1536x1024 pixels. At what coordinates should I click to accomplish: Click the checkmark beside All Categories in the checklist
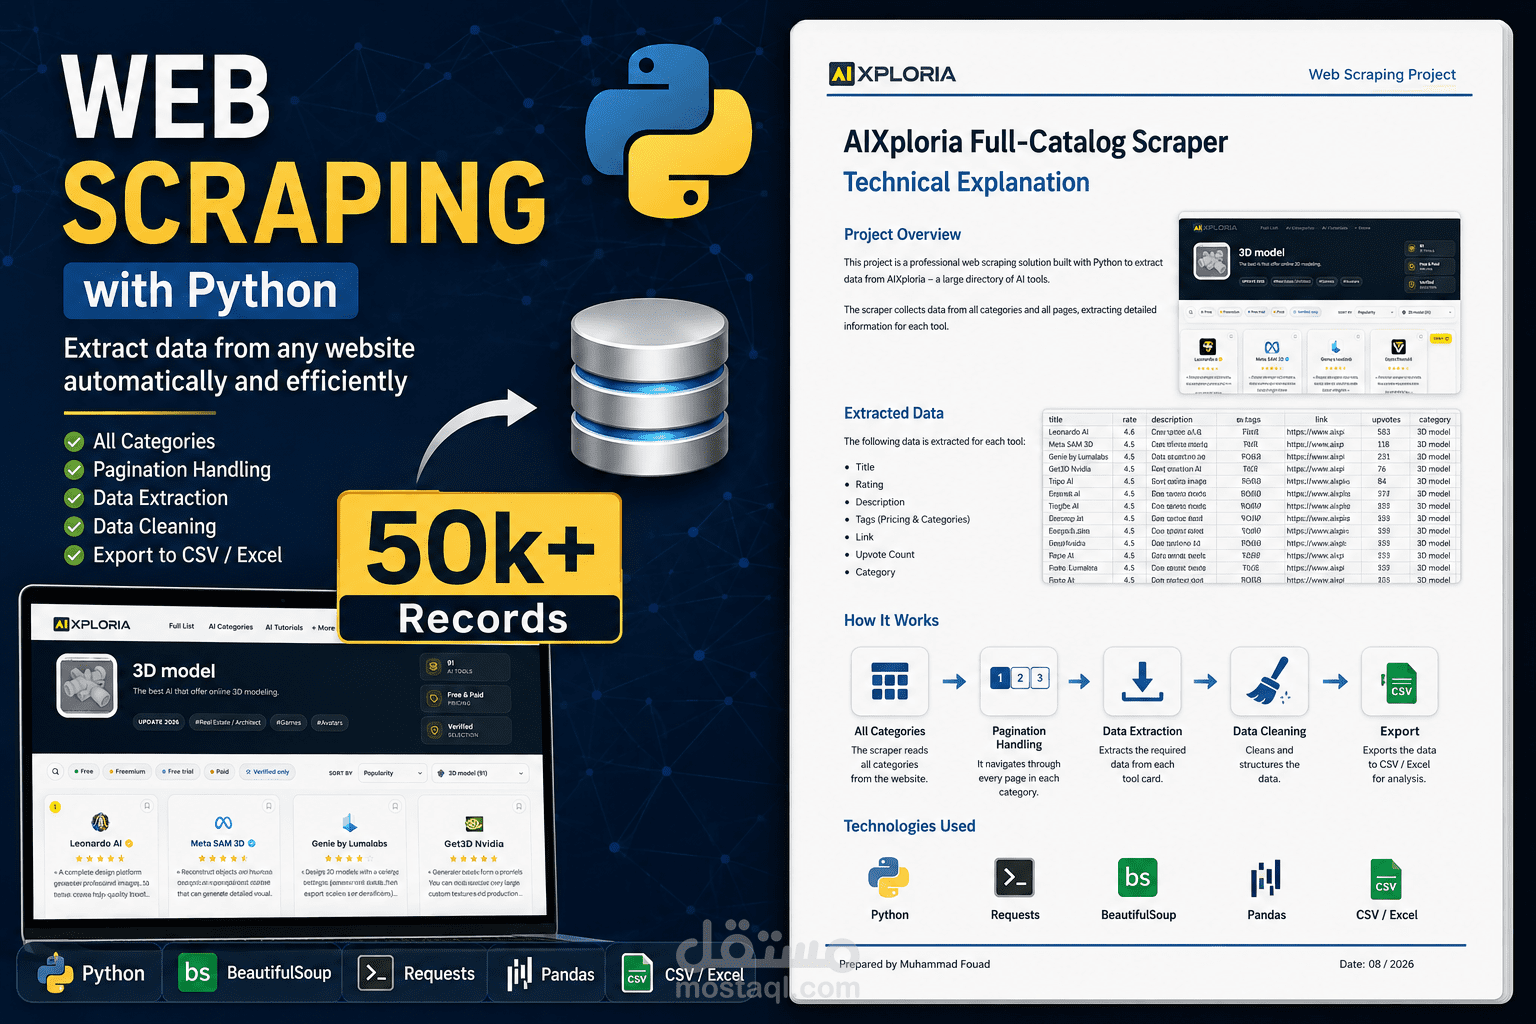pyautogui.click(x=74, y=442)
